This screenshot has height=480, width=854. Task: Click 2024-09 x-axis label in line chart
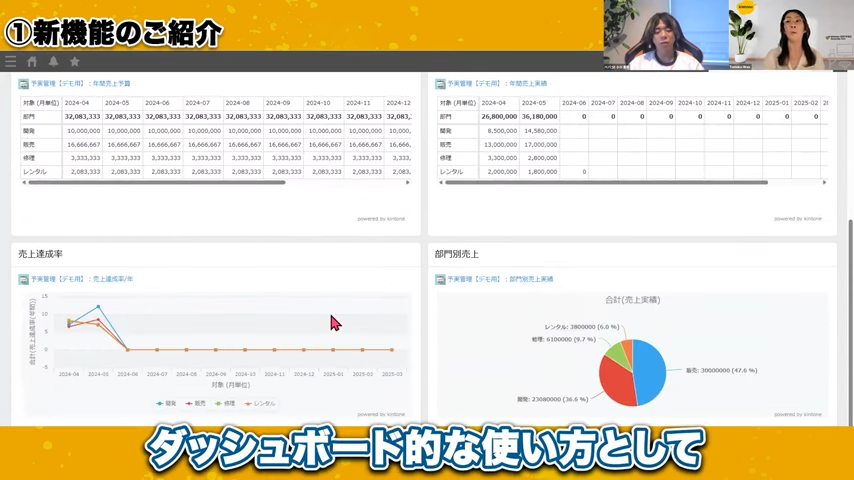click(216, 374)
